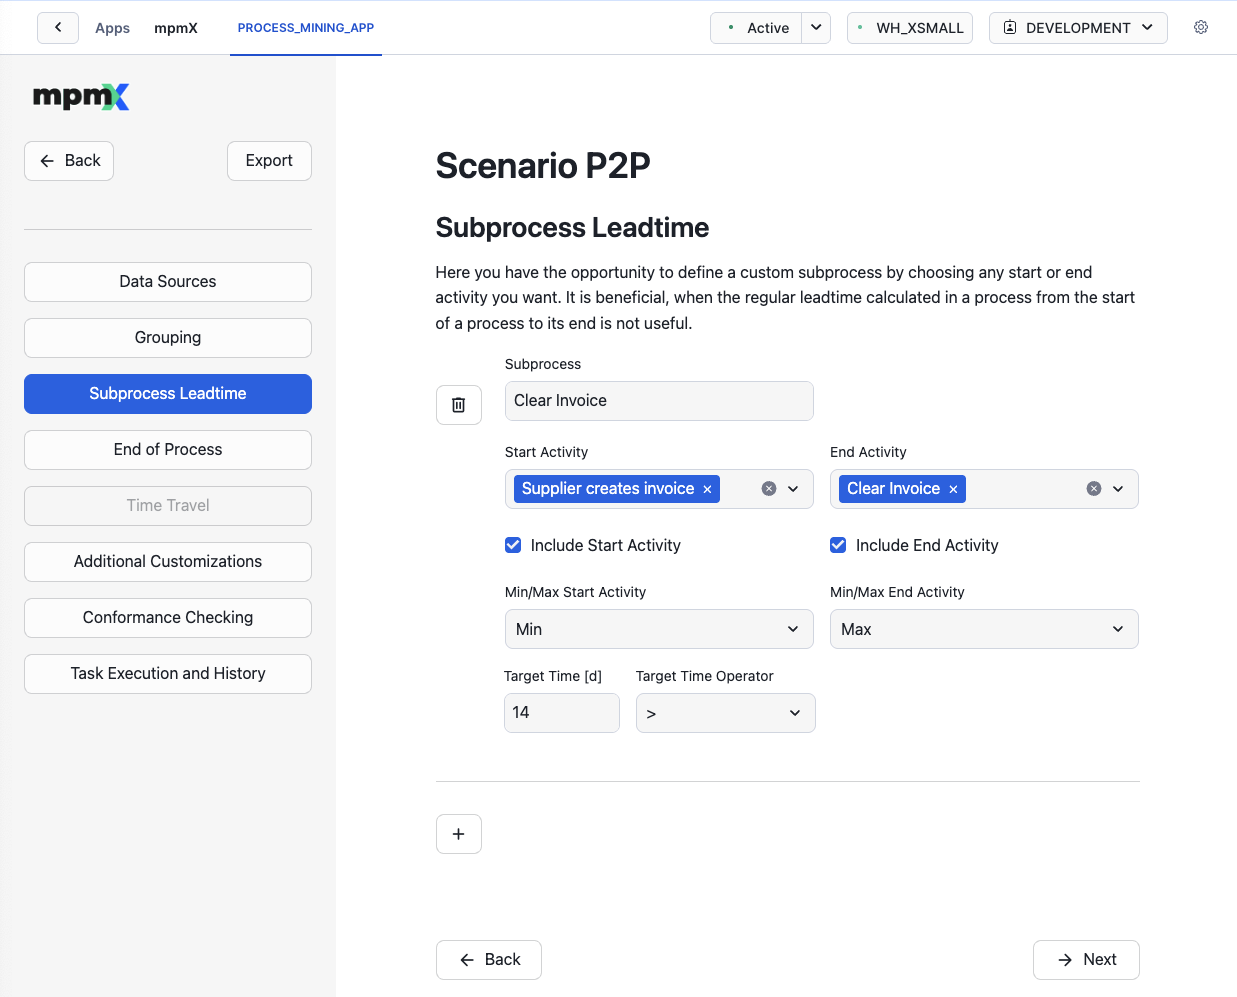Toggle Include Start Activity checkbox

(513, 545)
